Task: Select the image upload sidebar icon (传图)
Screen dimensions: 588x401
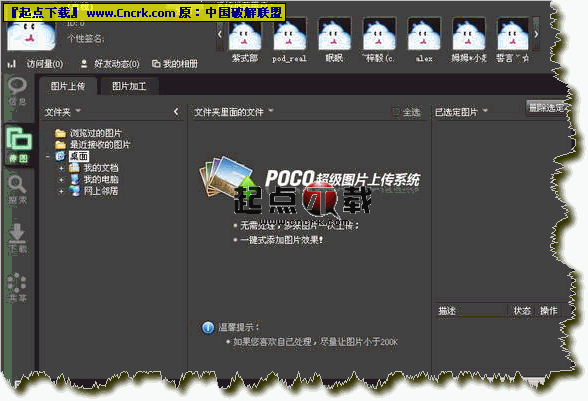Action: tap(18, 145)
